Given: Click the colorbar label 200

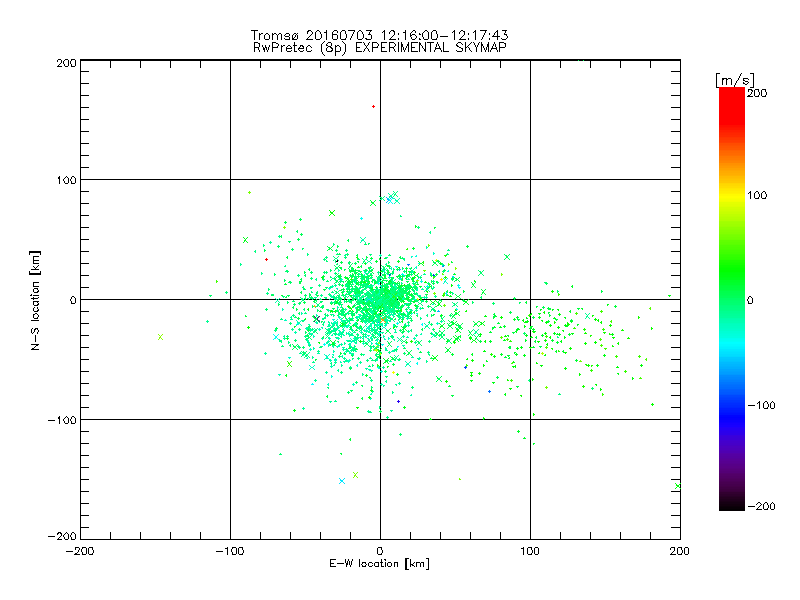Looking at the screenshot, I should (x=757, y=93).
